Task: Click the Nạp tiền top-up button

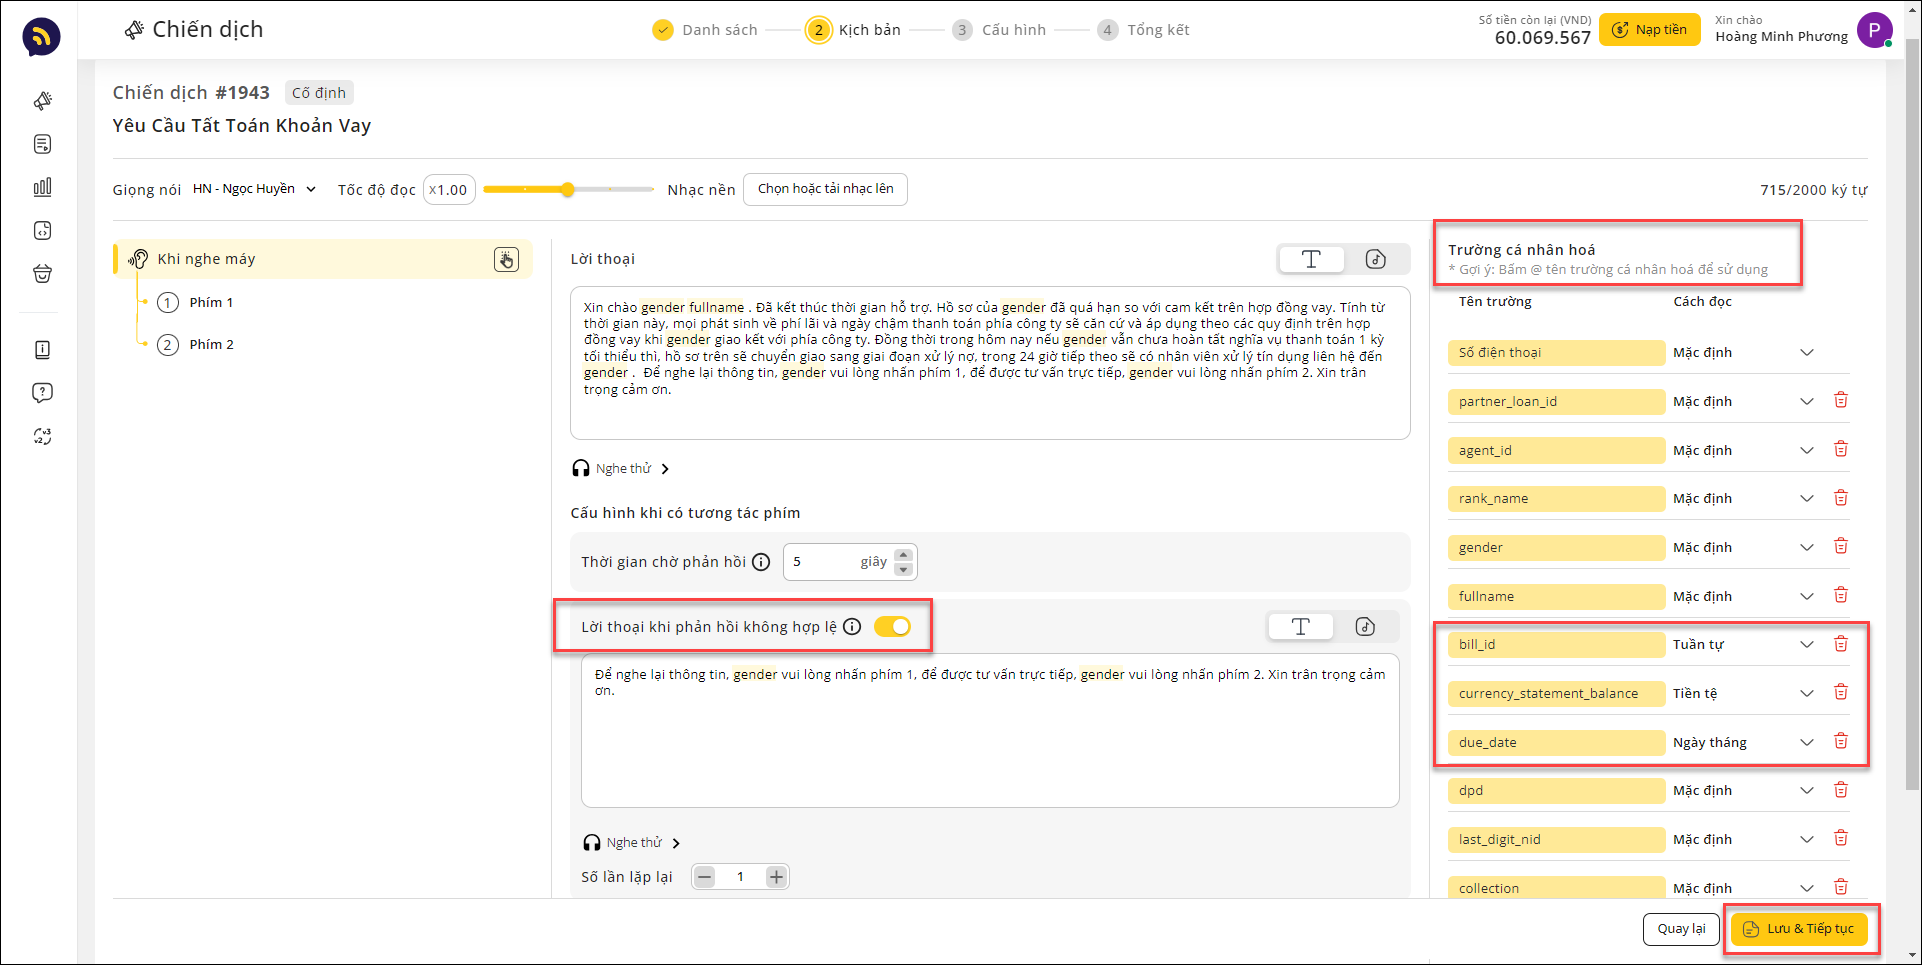Action: click(1649, 30)
